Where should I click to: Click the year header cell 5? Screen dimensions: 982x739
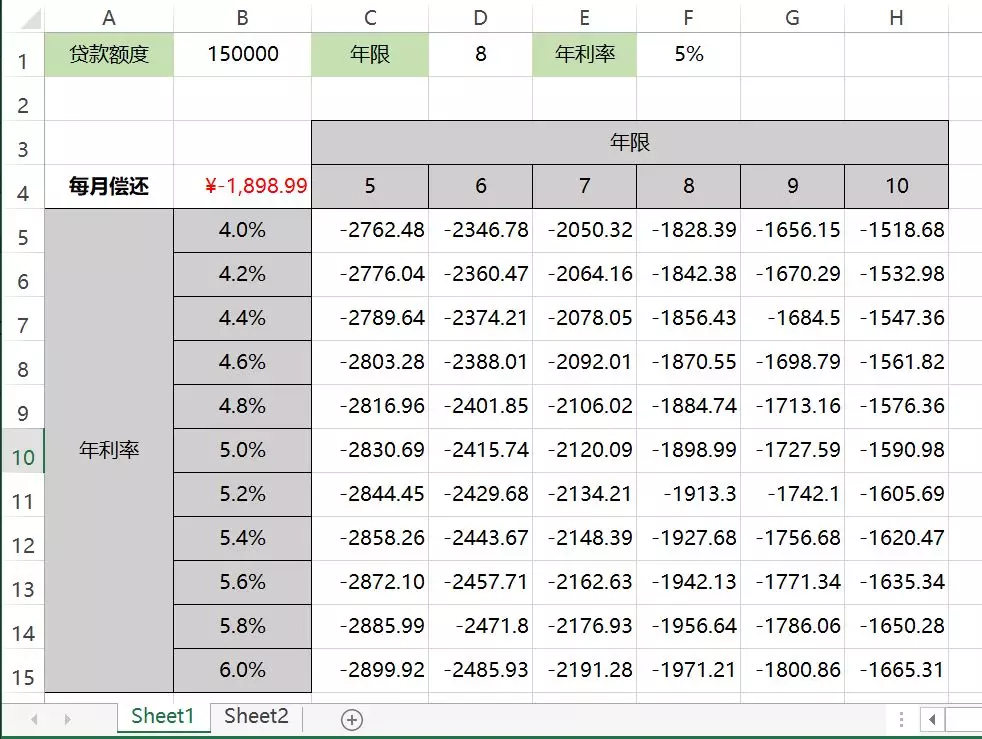[x=370, y=187]
